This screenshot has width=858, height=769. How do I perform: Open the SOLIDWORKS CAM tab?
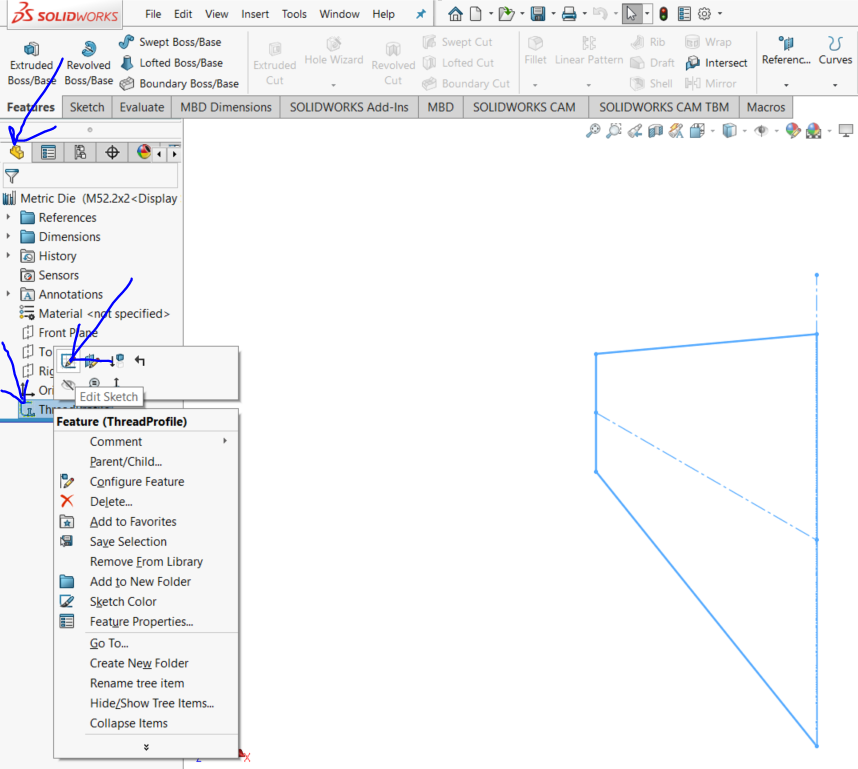tap(524, 107)
